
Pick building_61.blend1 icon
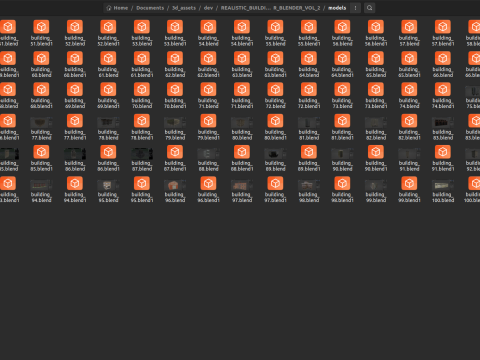[x=142, y=58]
